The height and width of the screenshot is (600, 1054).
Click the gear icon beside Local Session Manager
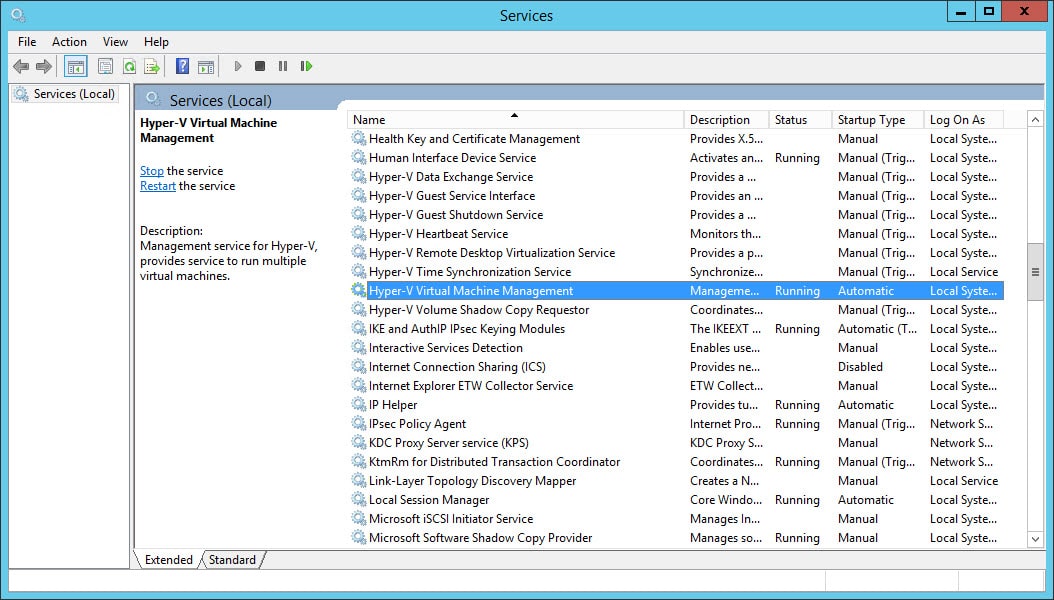point(359,500)
